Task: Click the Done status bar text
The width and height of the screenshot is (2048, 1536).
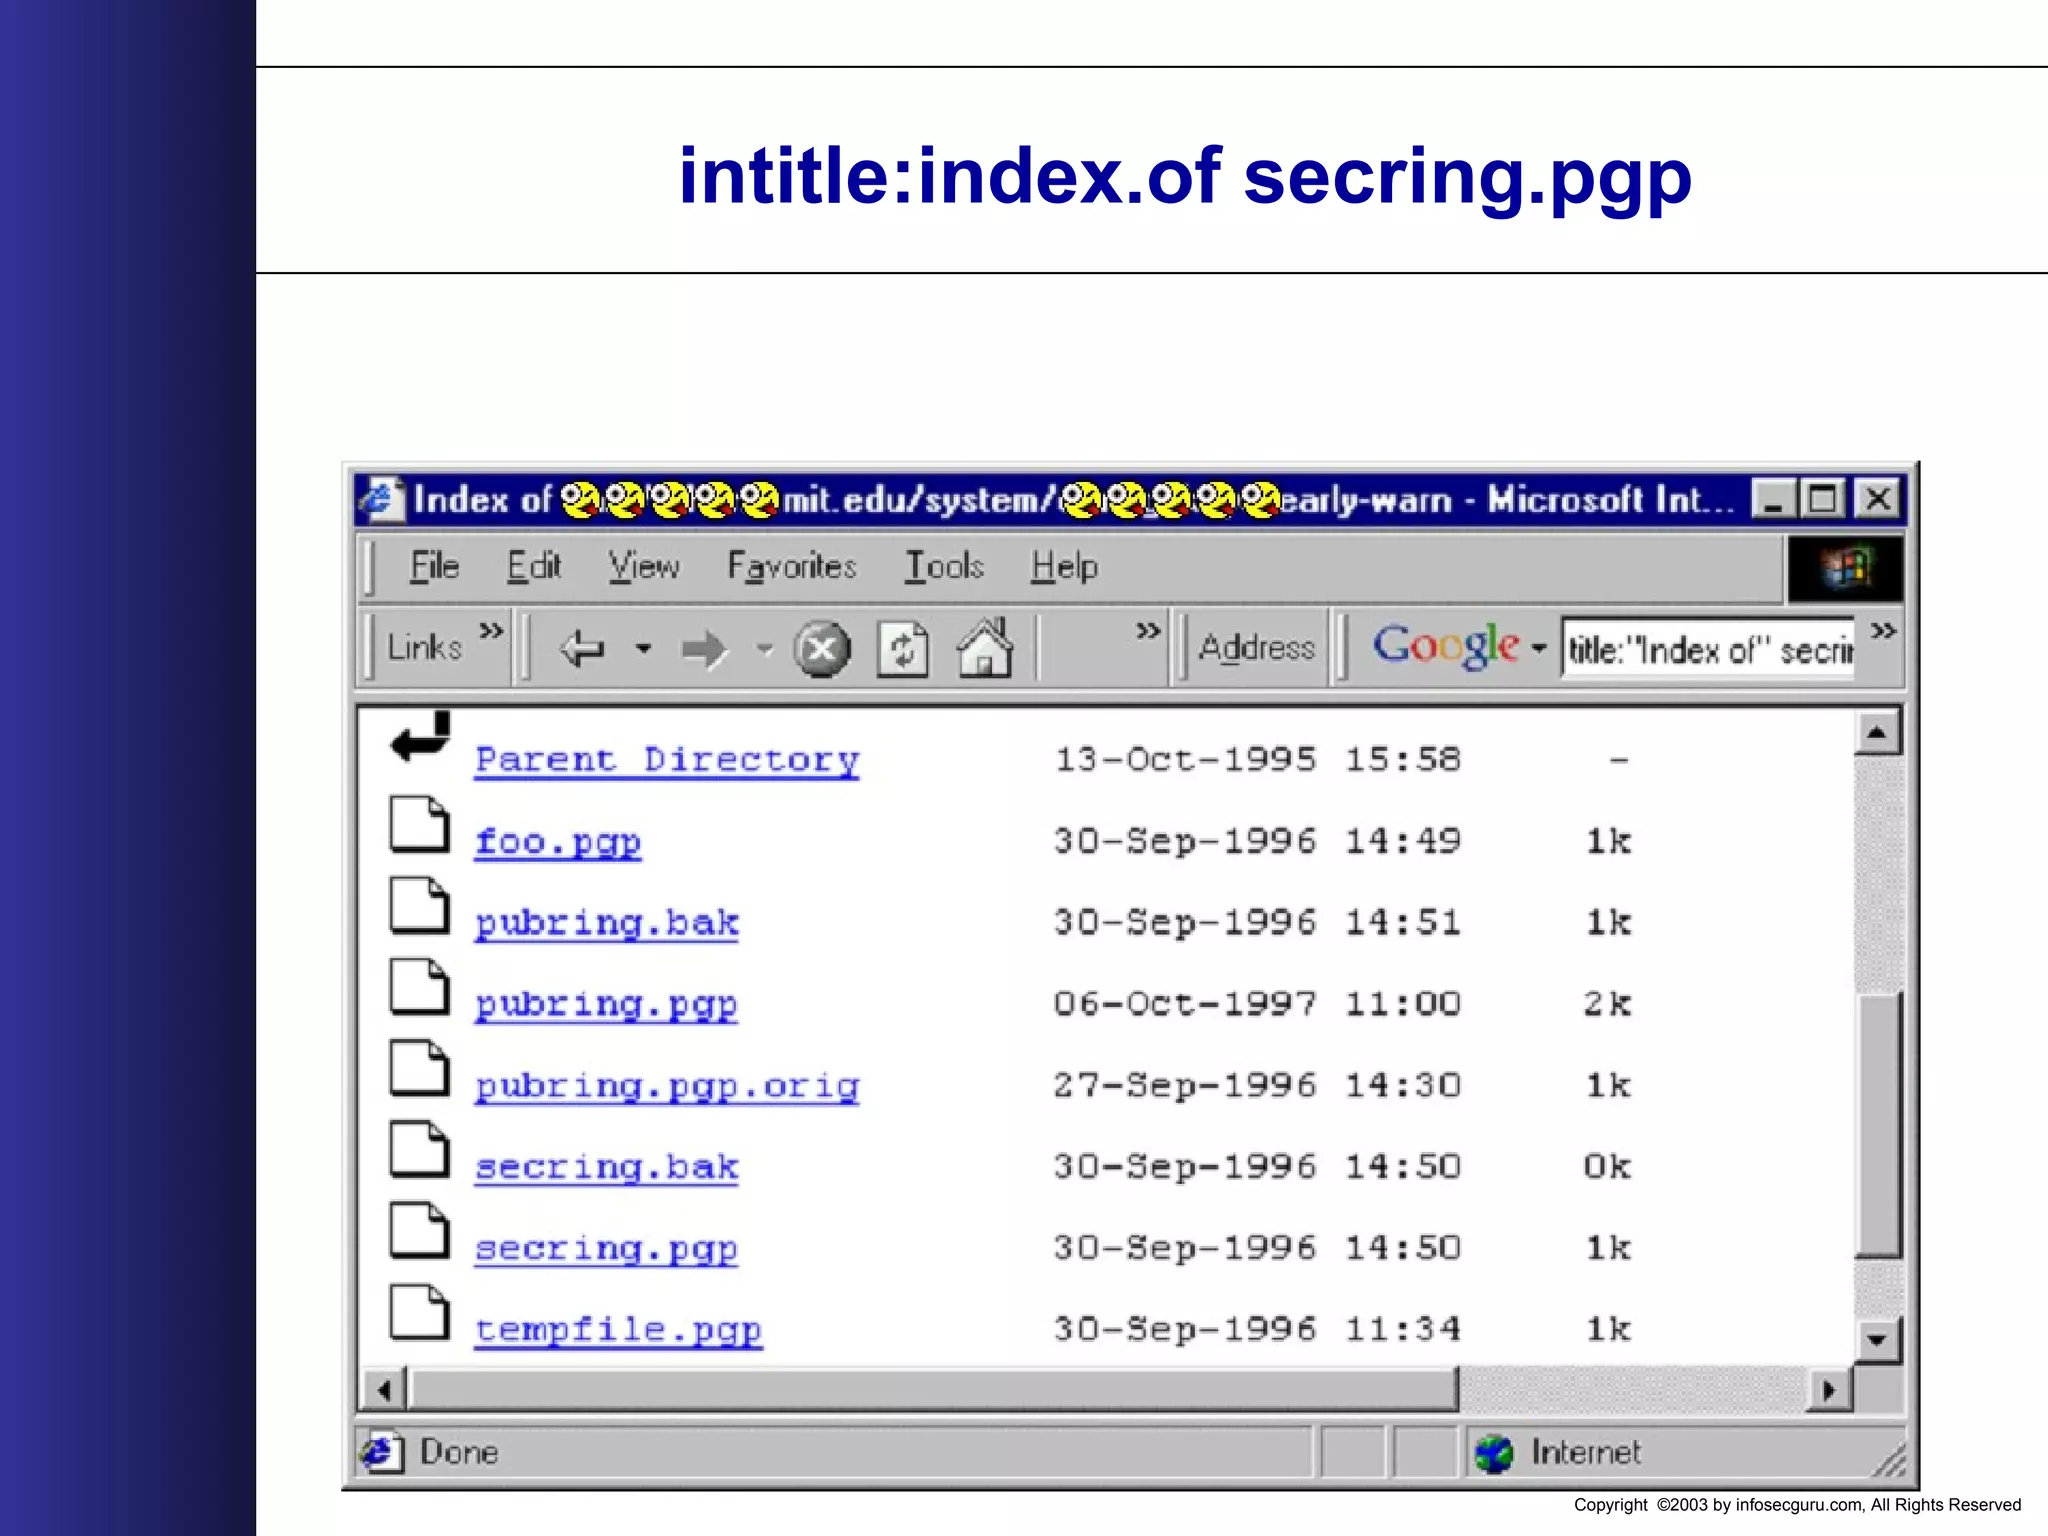Action: tap(459, 1452)
